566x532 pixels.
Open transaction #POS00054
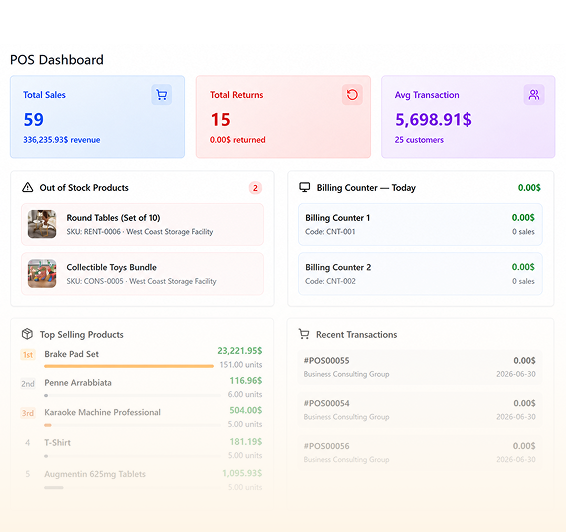[420, 410]
